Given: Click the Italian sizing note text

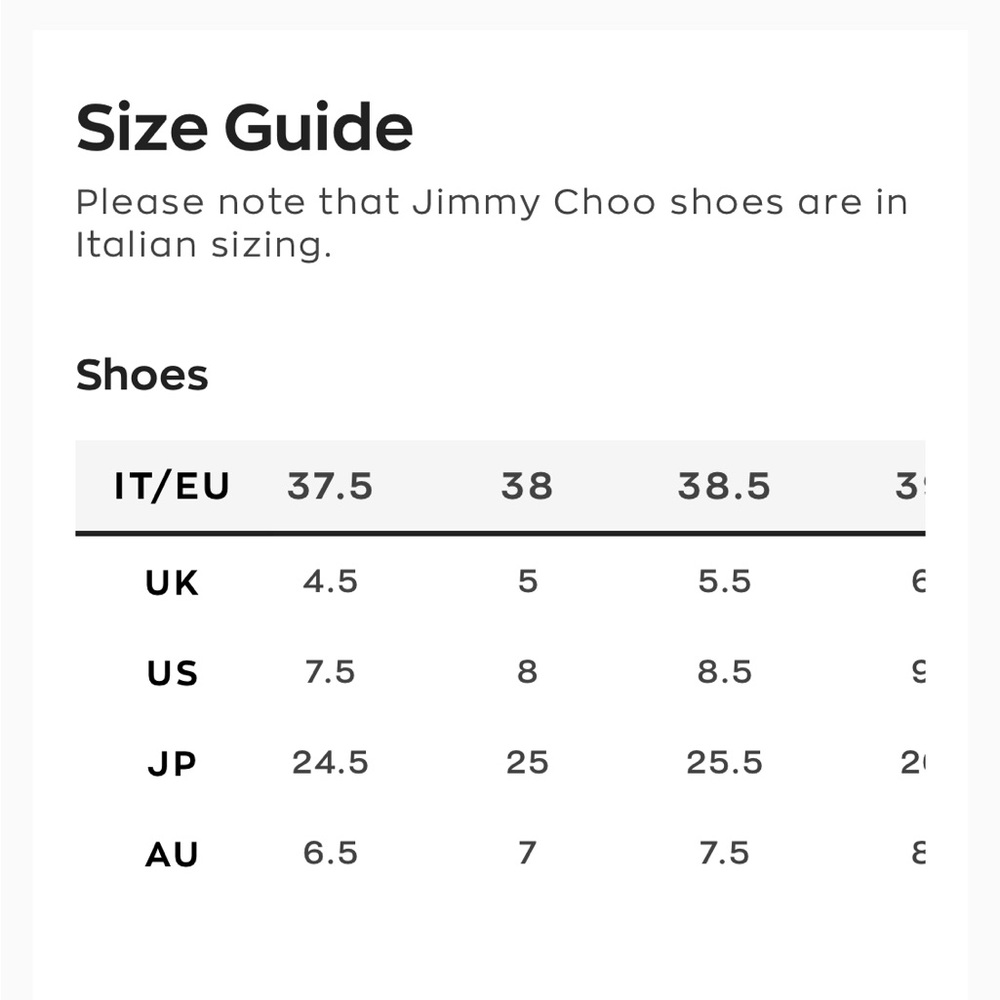Looking at the screenshot, I should 491,224.
